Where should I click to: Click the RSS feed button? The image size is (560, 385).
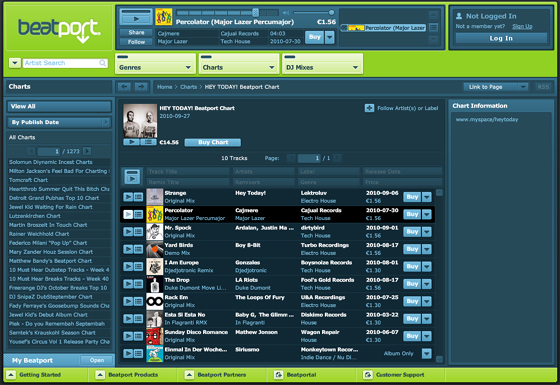(543, 87)
